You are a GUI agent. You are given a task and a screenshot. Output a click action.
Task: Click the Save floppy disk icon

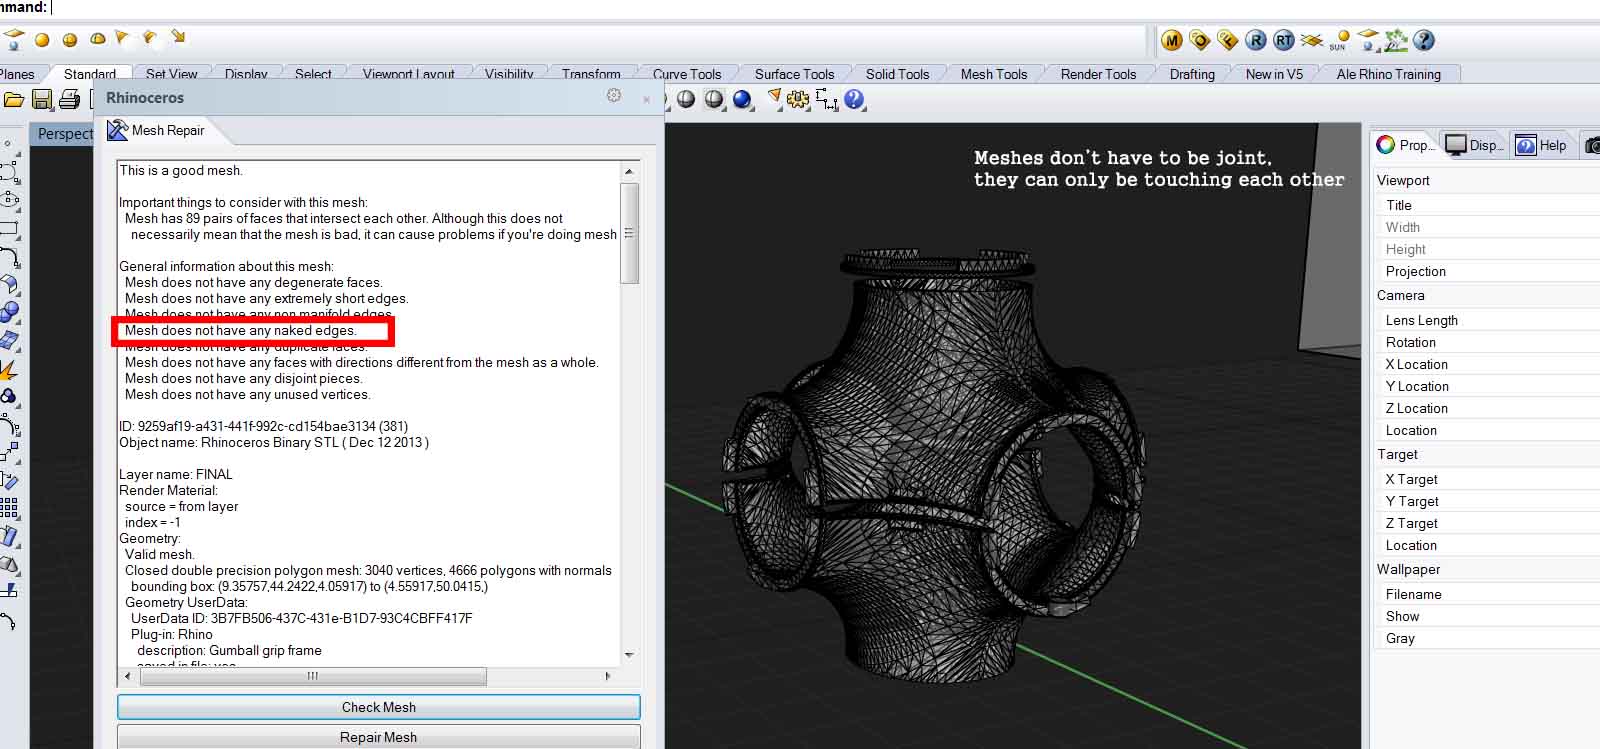pos(42,99)
